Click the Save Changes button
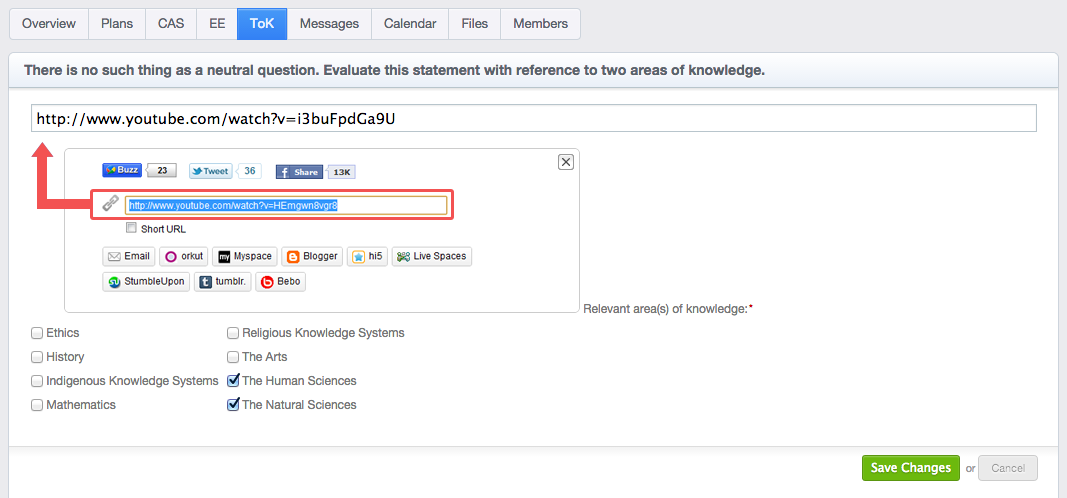The width and height of the screenshot is (1067, 498). tap(910, 468)
